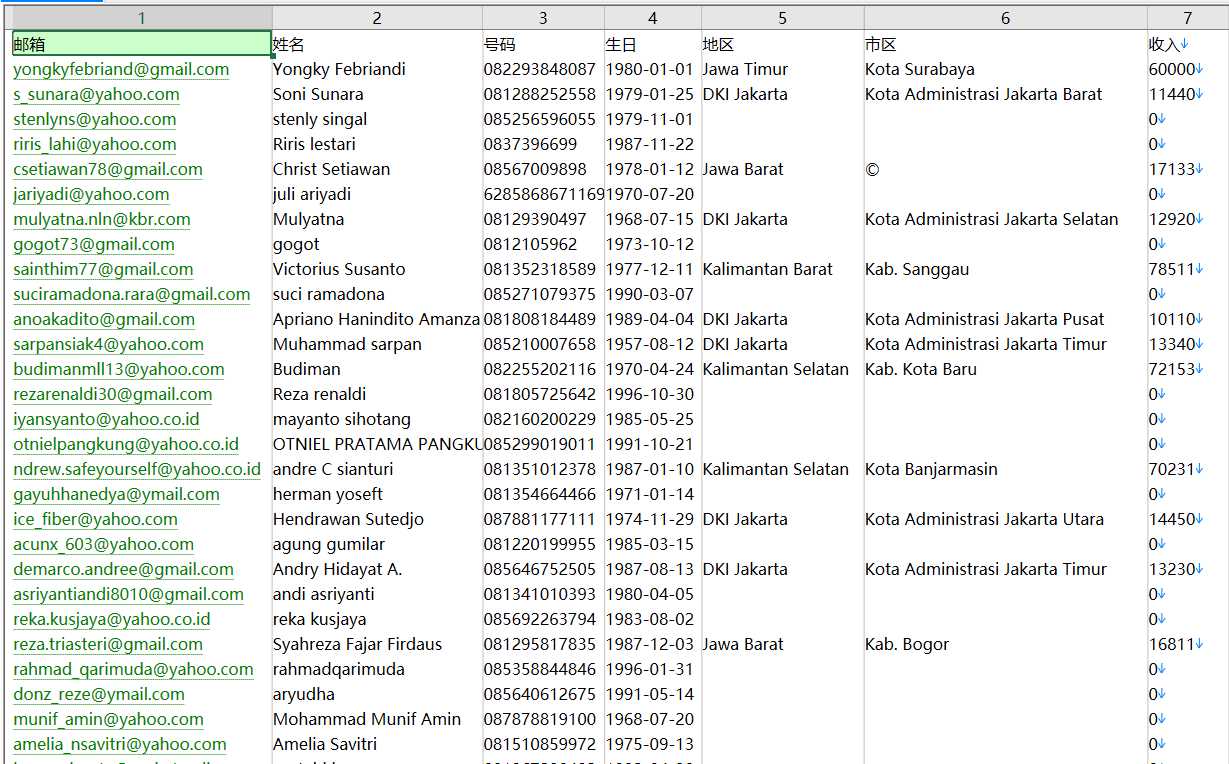
Task: Open rezarenaldi30@gmail.com email link
Action: (113, 394)
